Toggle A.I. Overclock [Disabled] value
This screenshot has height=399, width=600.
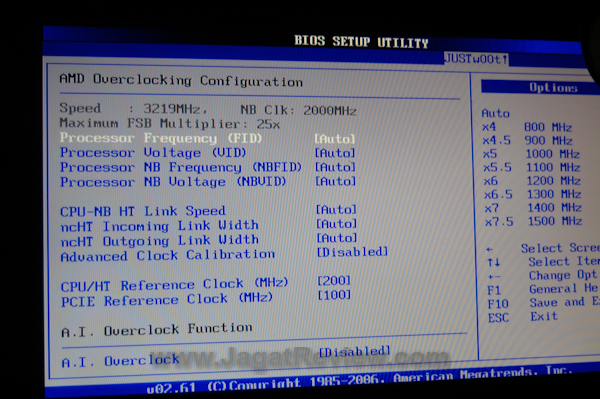354,352
